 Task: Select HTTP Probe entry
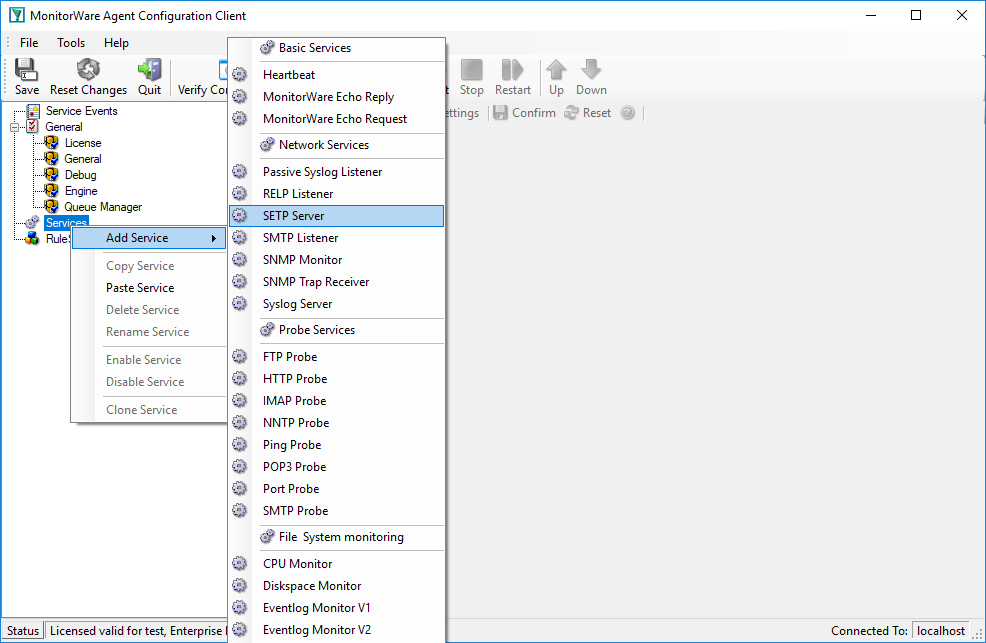tap(337, 378)
